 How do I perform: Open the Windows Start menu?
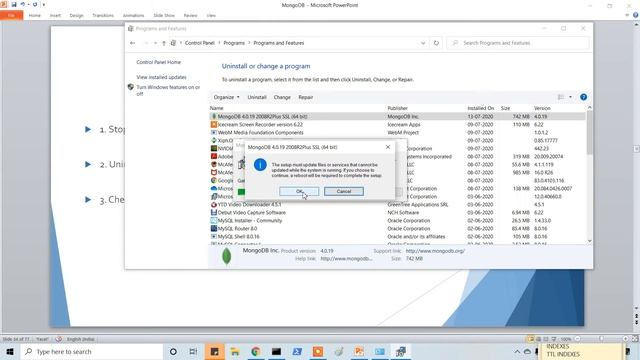point(10,351)
